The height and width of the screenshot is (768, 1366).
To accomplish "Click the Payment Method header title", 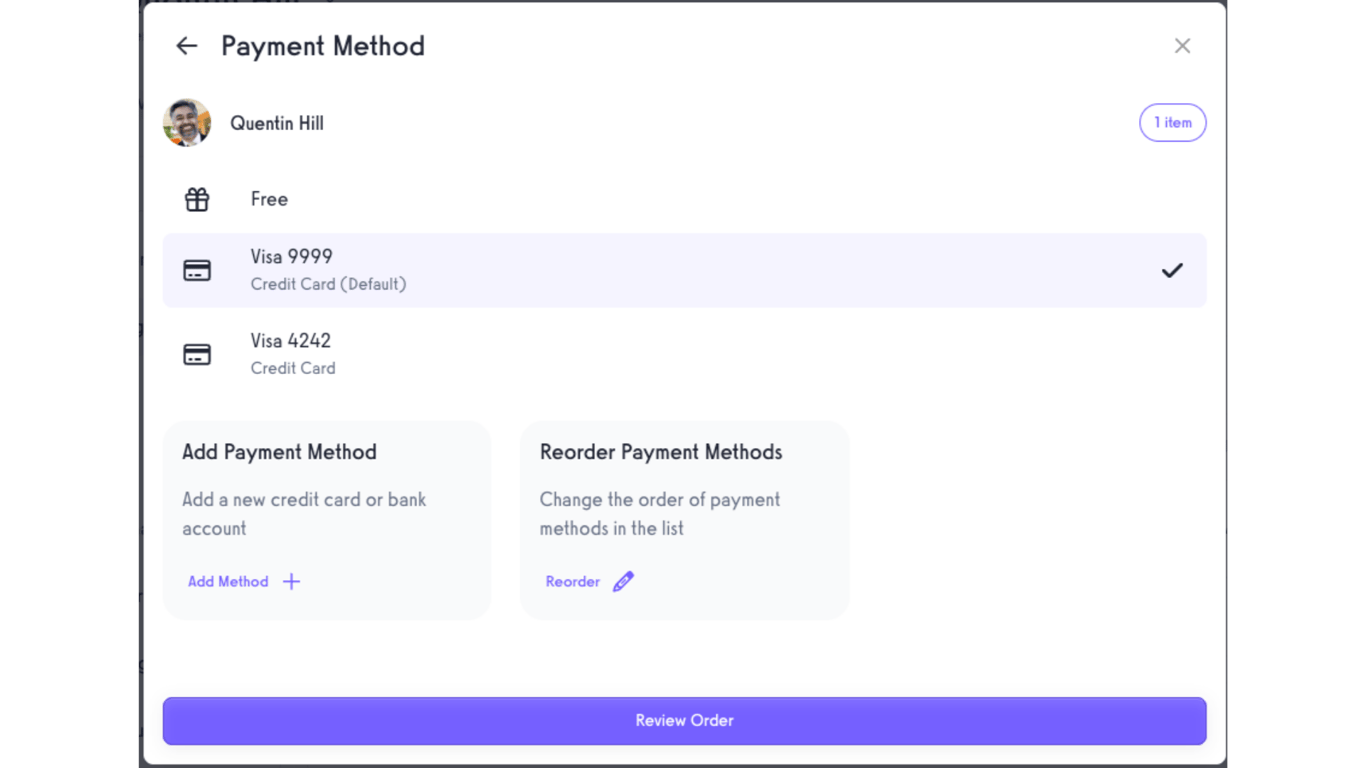I will pyautogui.click(x=323, y=46).
